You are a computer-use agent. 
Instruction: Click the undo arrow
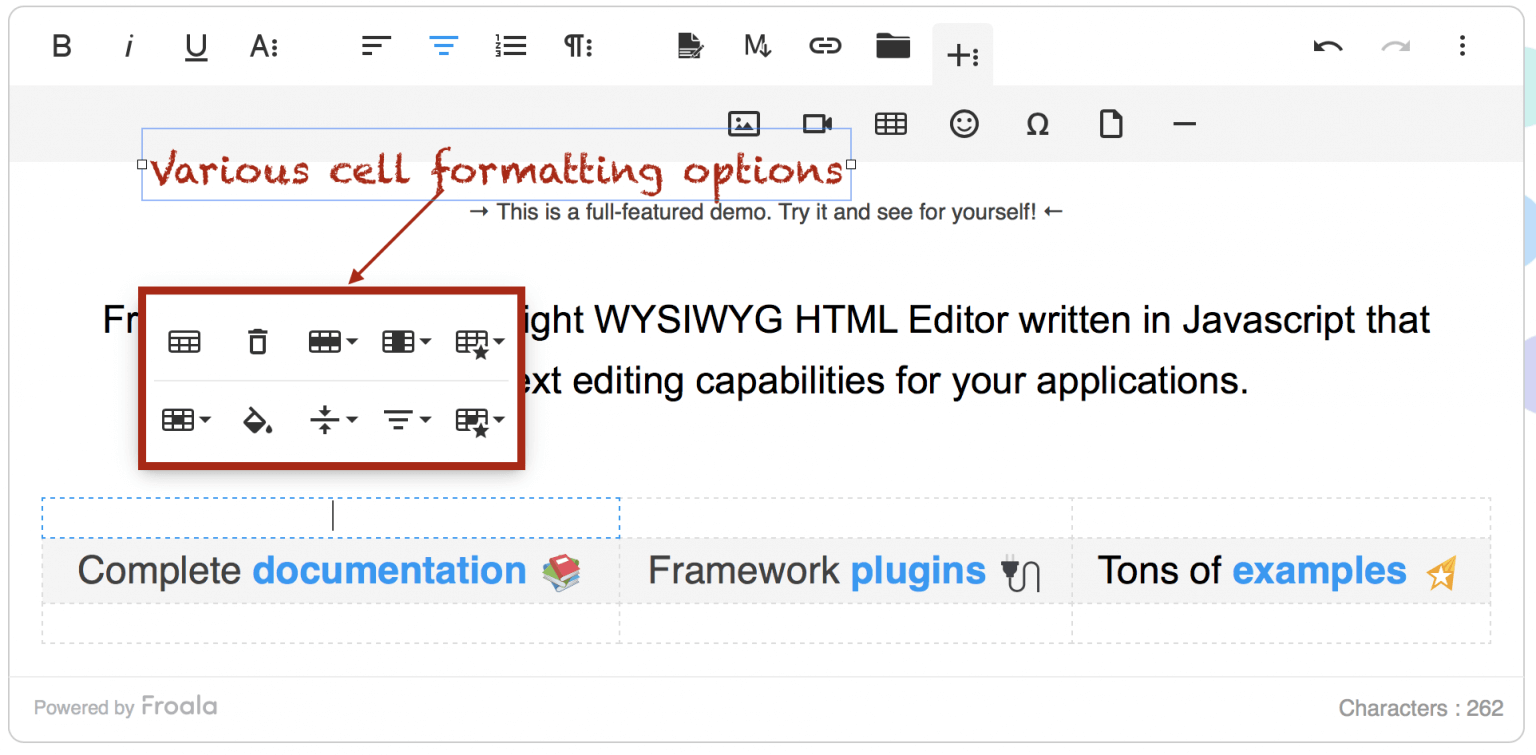click(1327, 47)
